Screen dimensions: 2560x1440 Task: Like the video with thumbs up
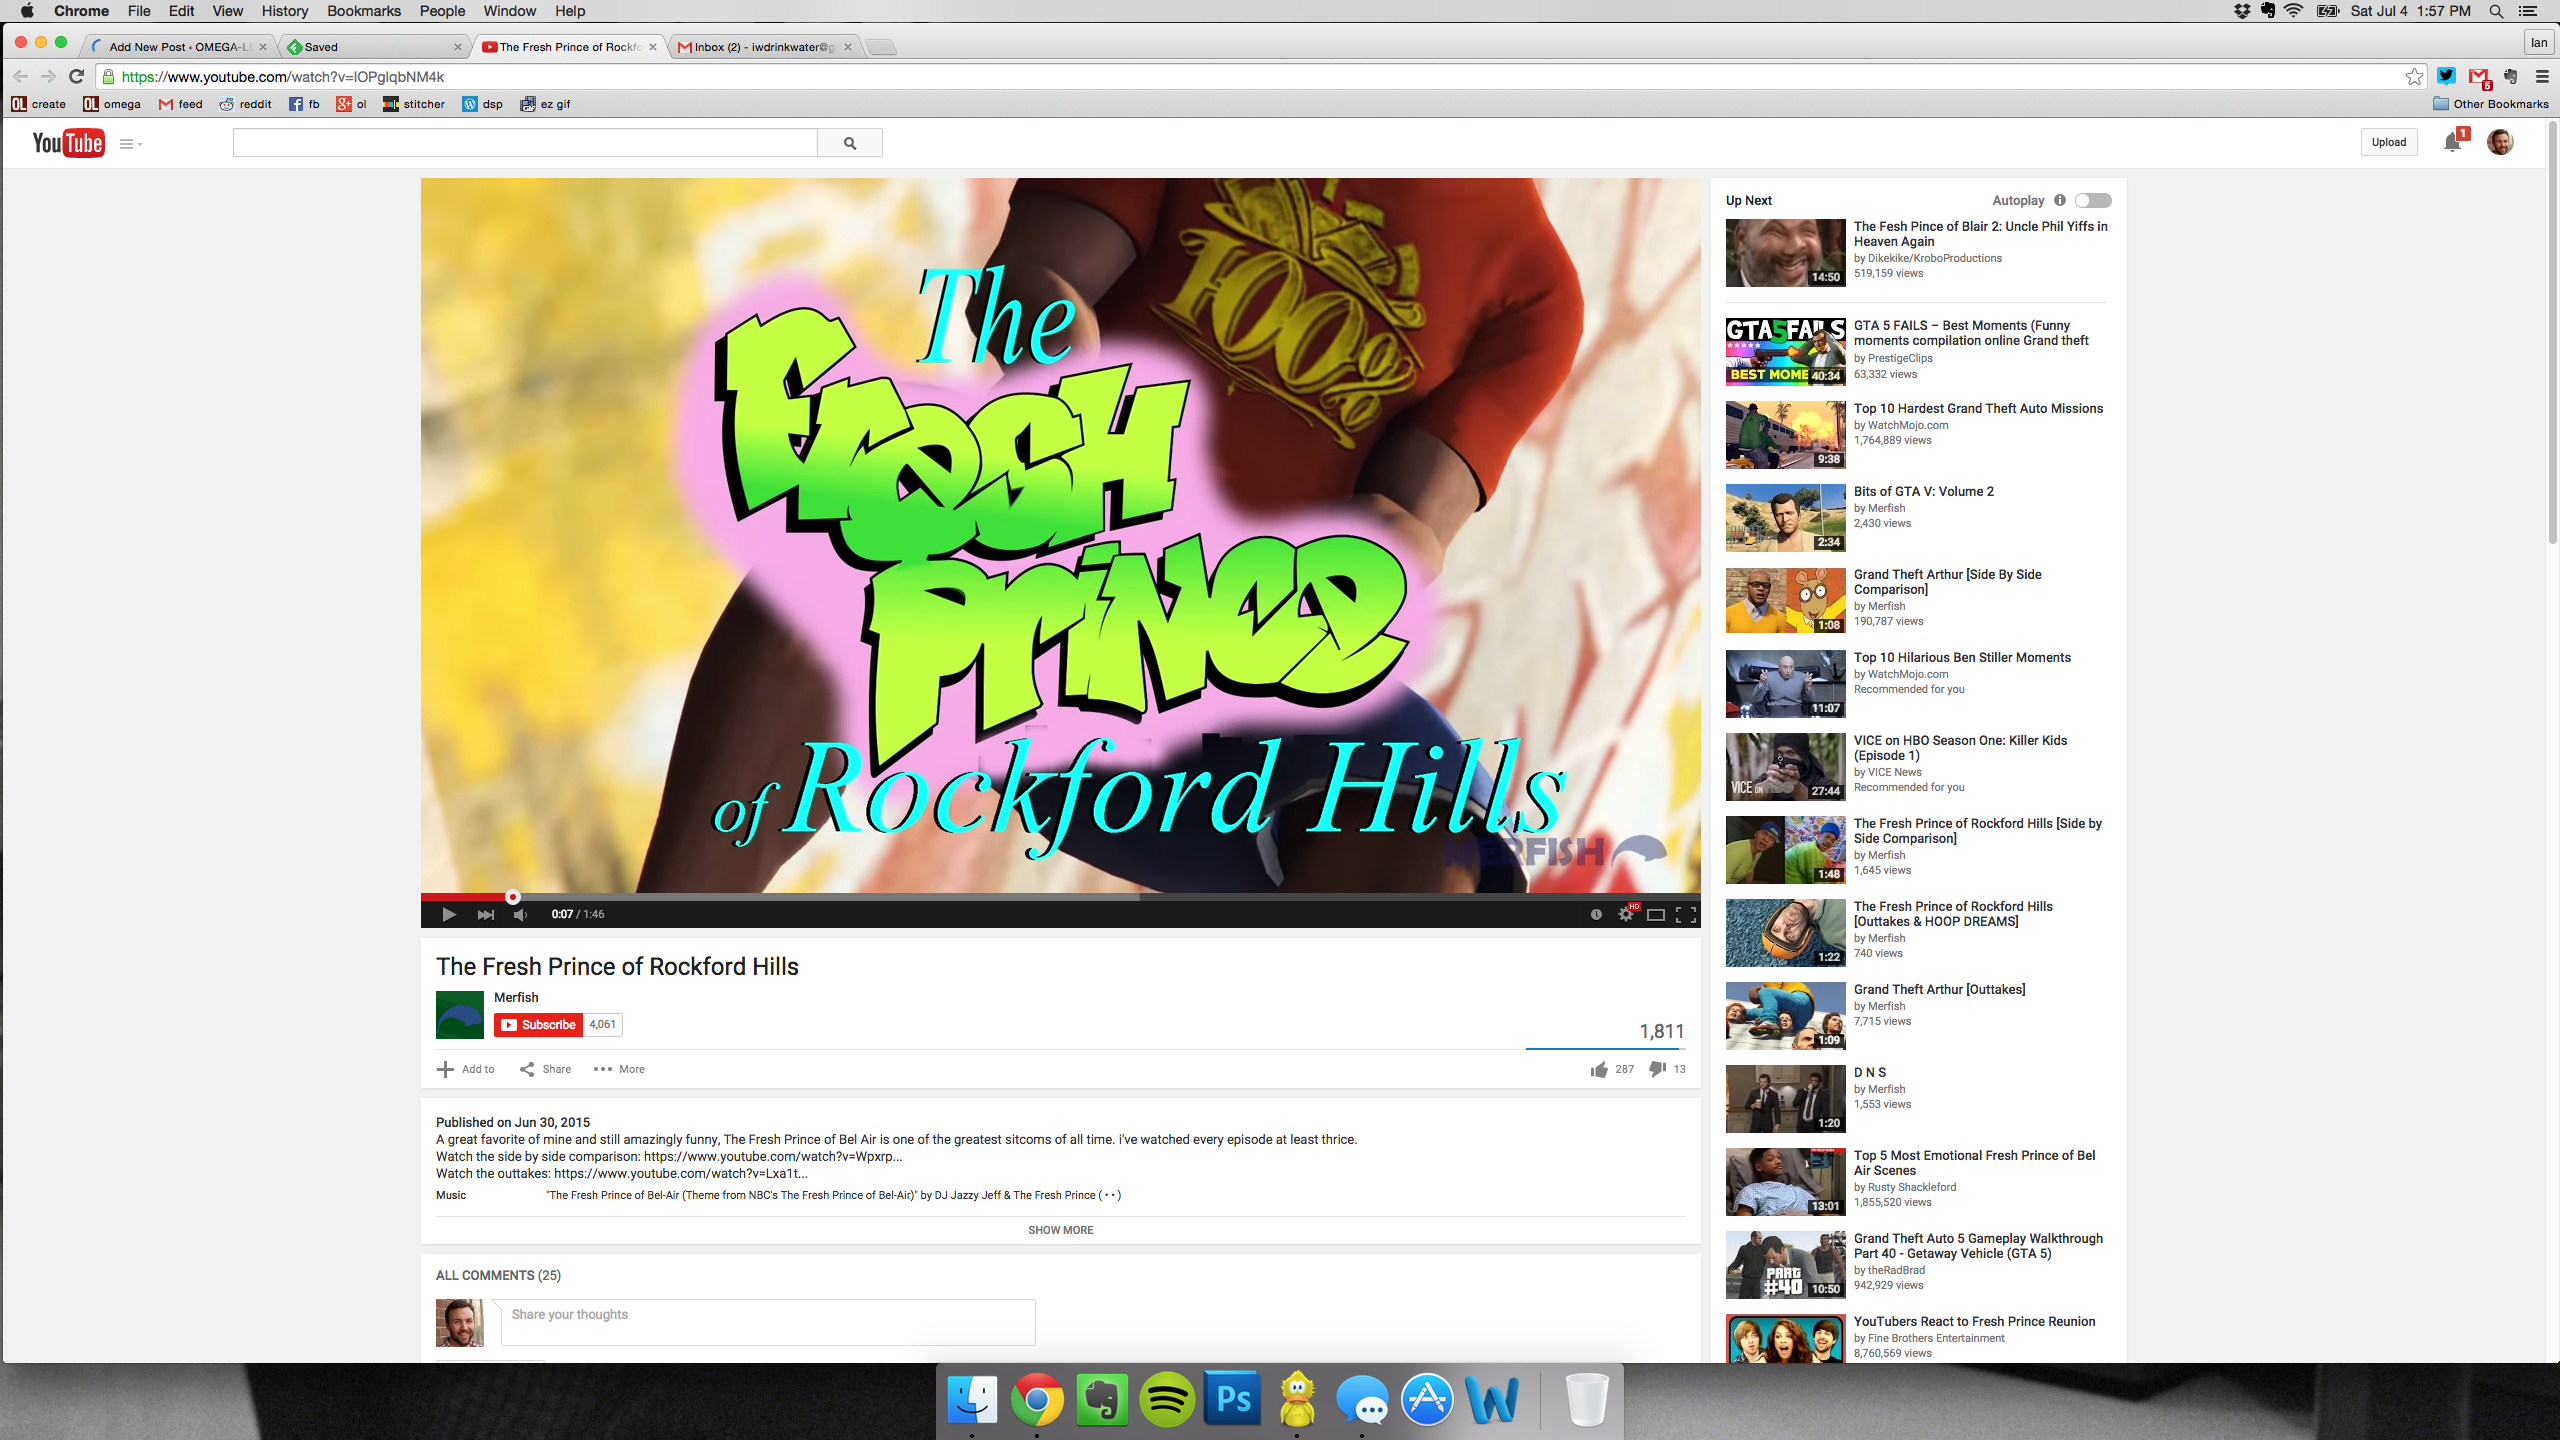[1599, 1070]
